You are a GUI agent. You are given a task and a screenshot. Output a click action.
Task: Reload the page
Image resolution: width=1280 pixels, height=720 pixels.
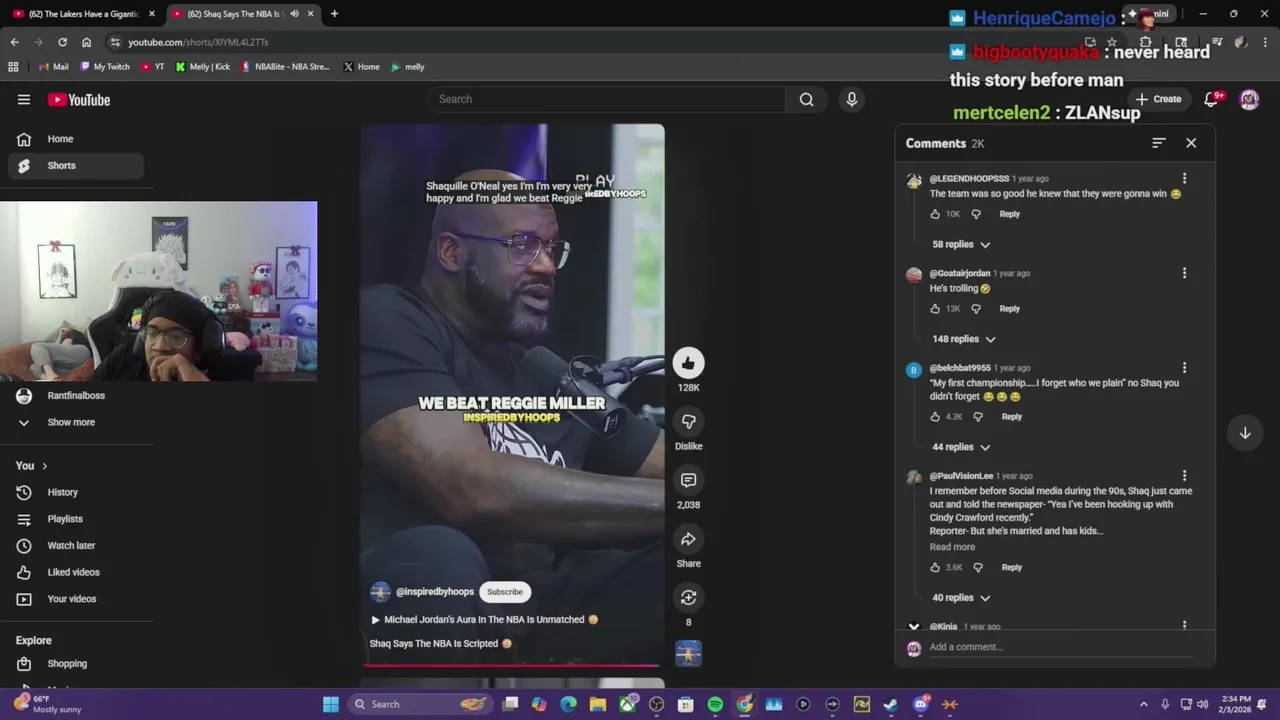(x=62, y=42)
